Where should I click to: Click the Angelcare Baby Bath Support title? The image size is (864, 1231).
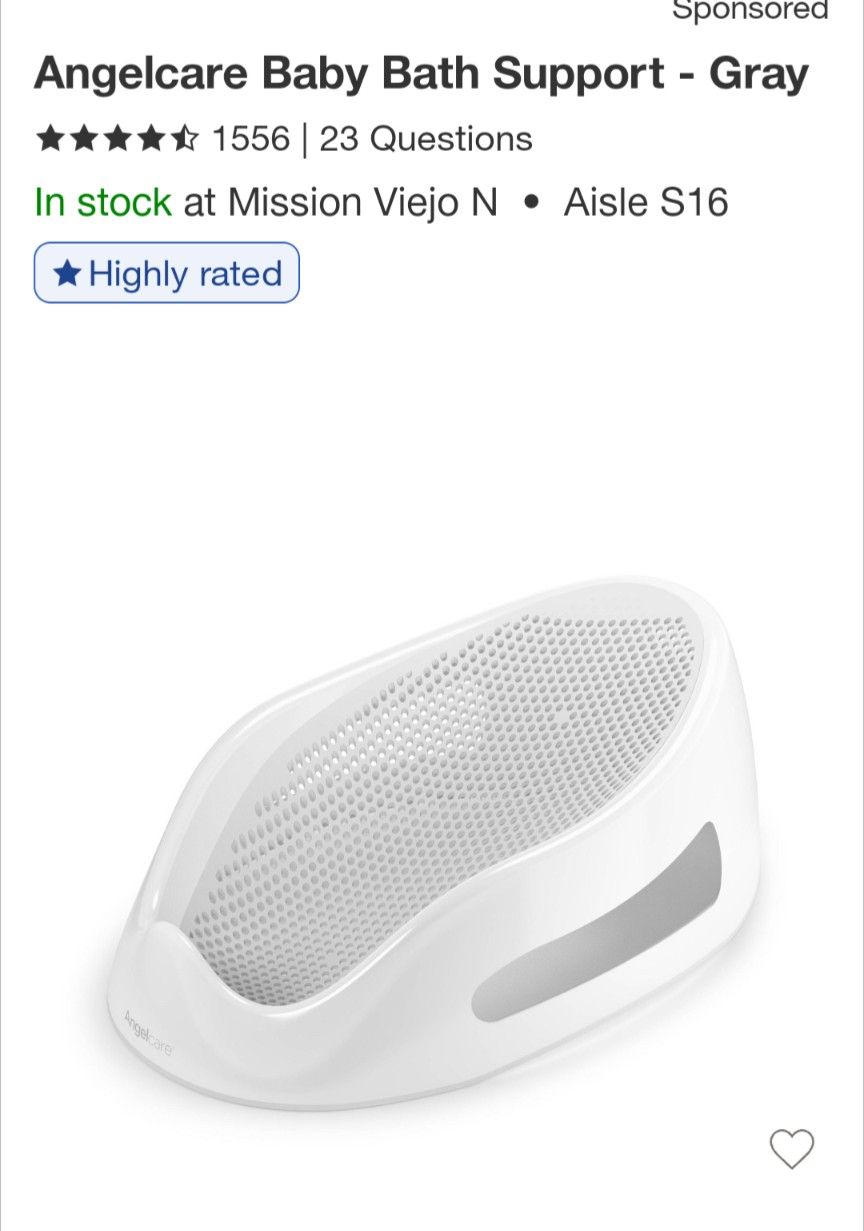pyautogui.click(x=421, y=75)
